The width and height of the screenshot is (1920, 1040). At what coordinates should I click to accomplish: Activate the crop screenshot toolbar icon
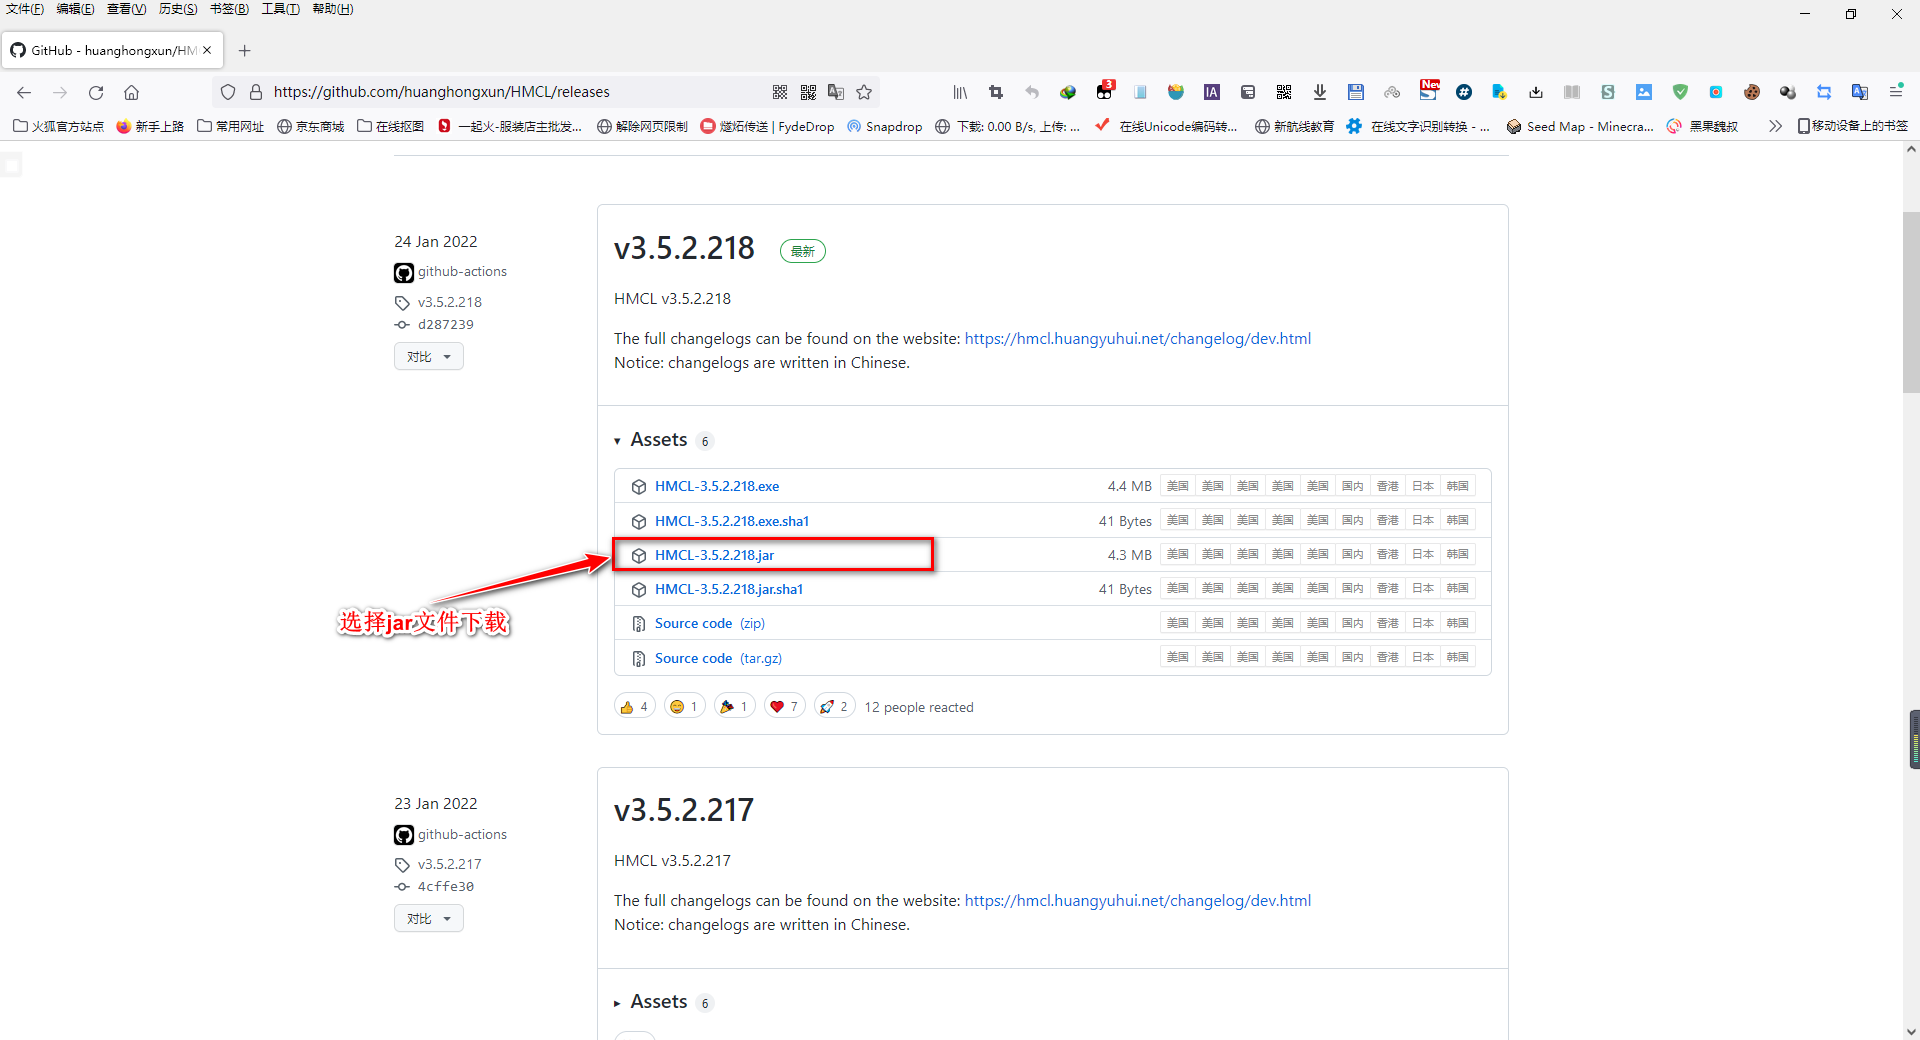(996, 92)
